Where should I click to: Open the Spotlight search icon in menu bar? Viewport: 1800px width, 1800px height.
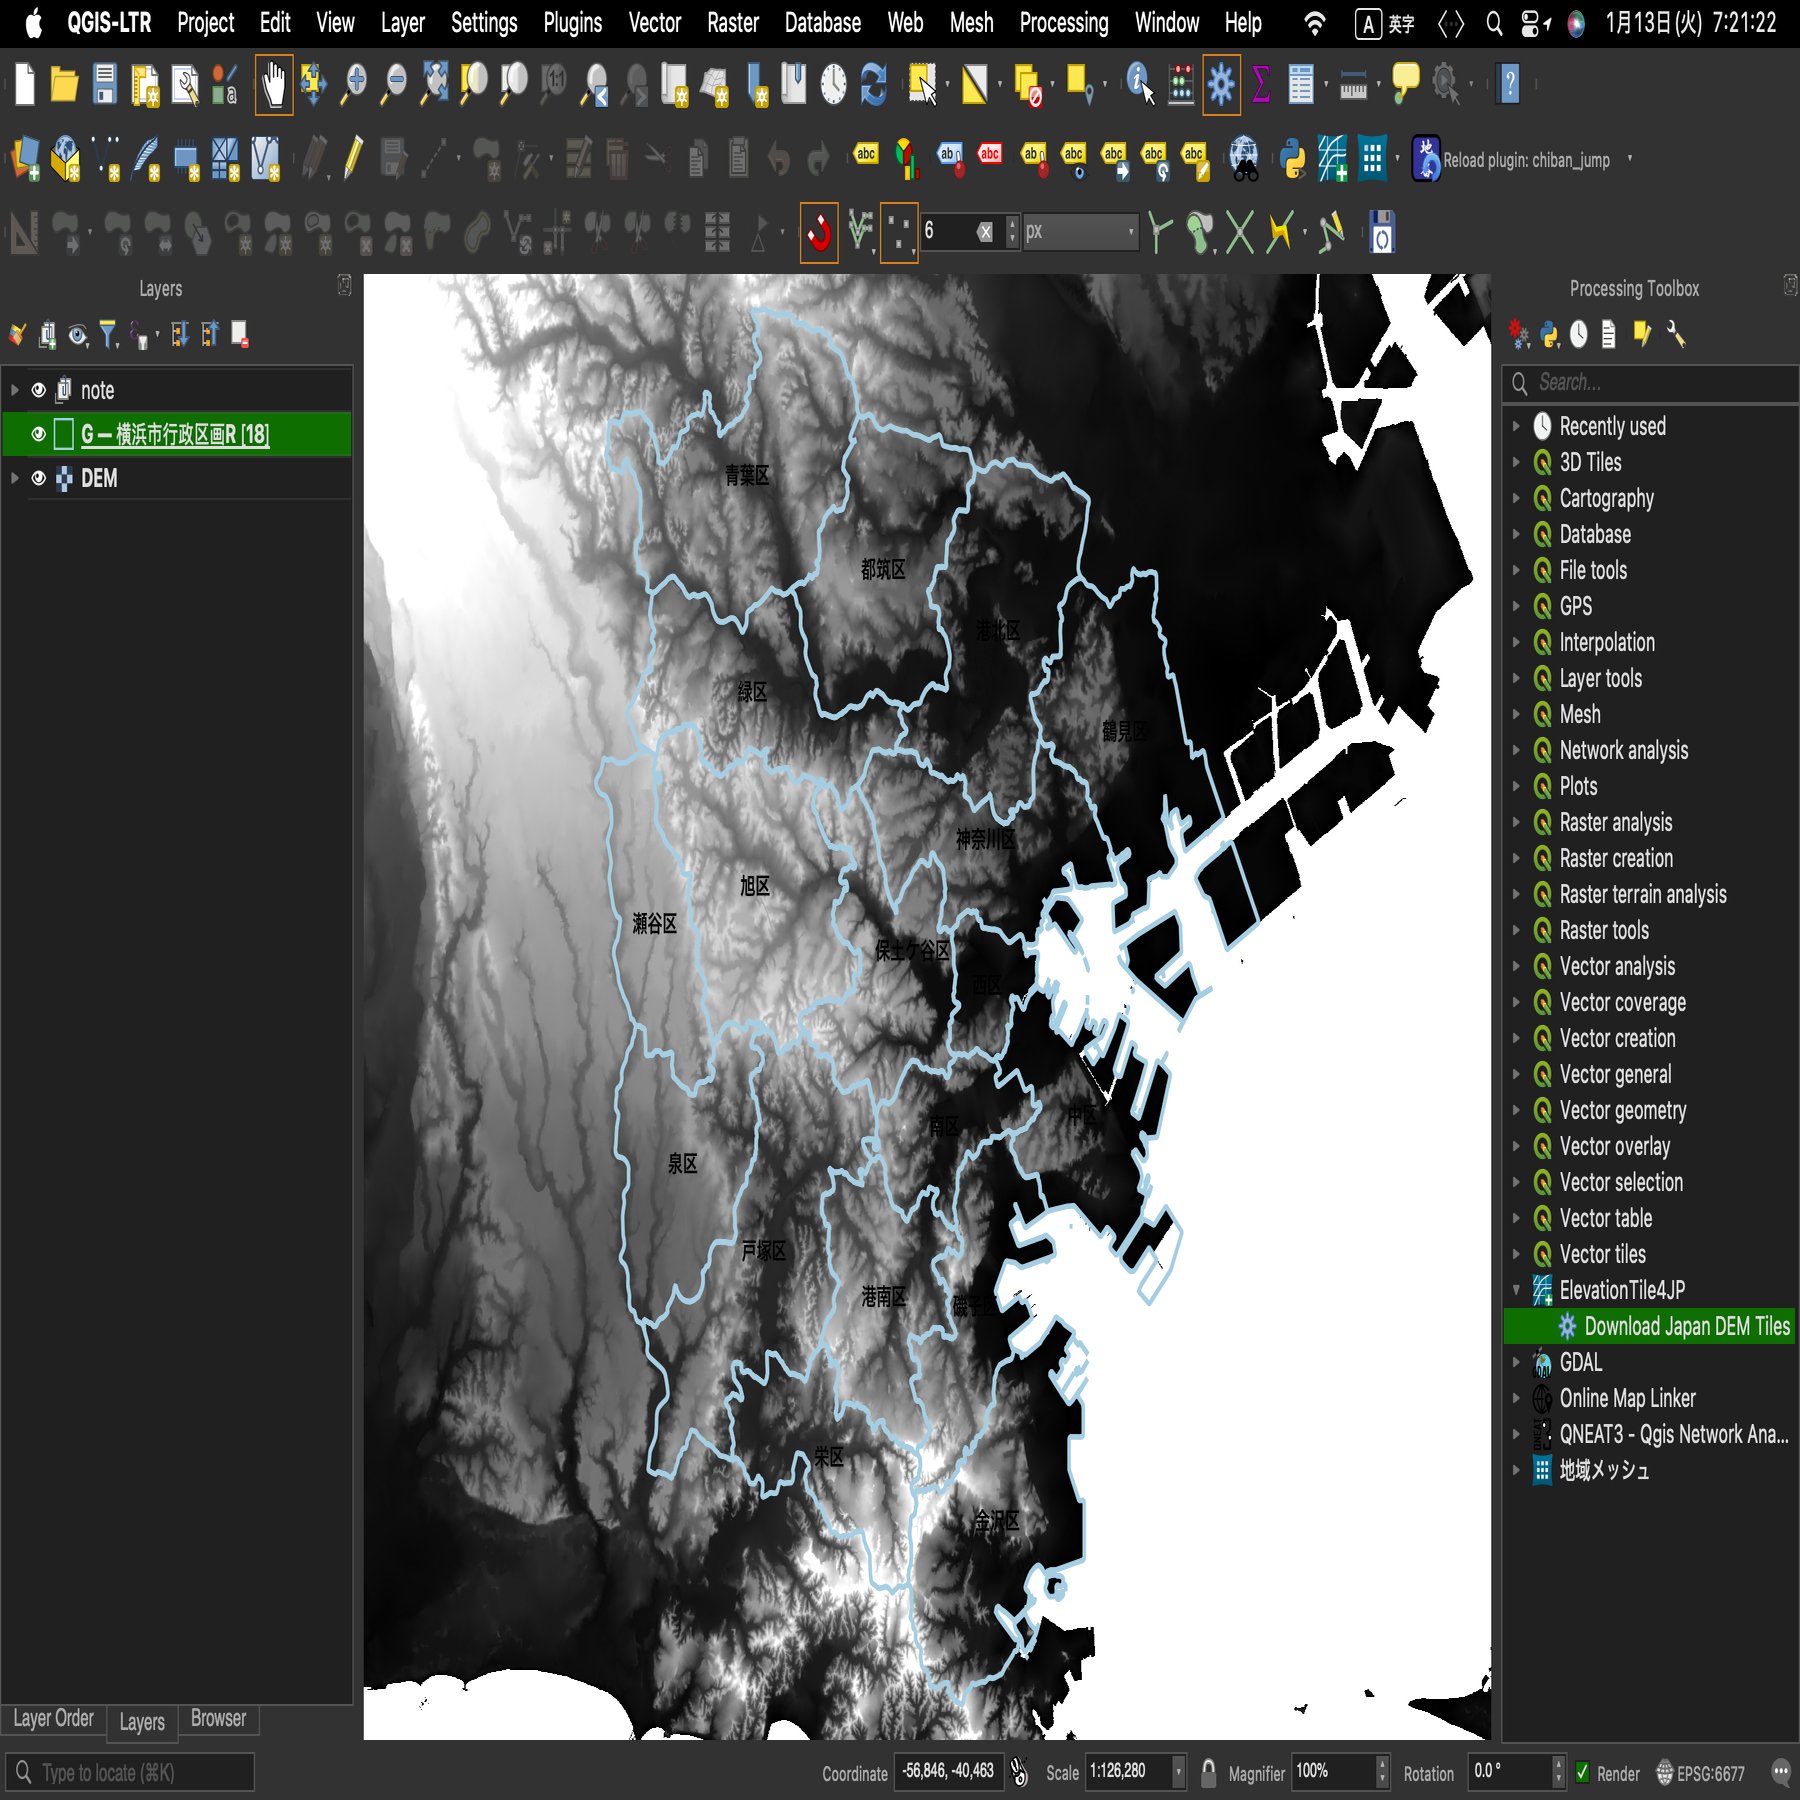(x=1494, y=23)
